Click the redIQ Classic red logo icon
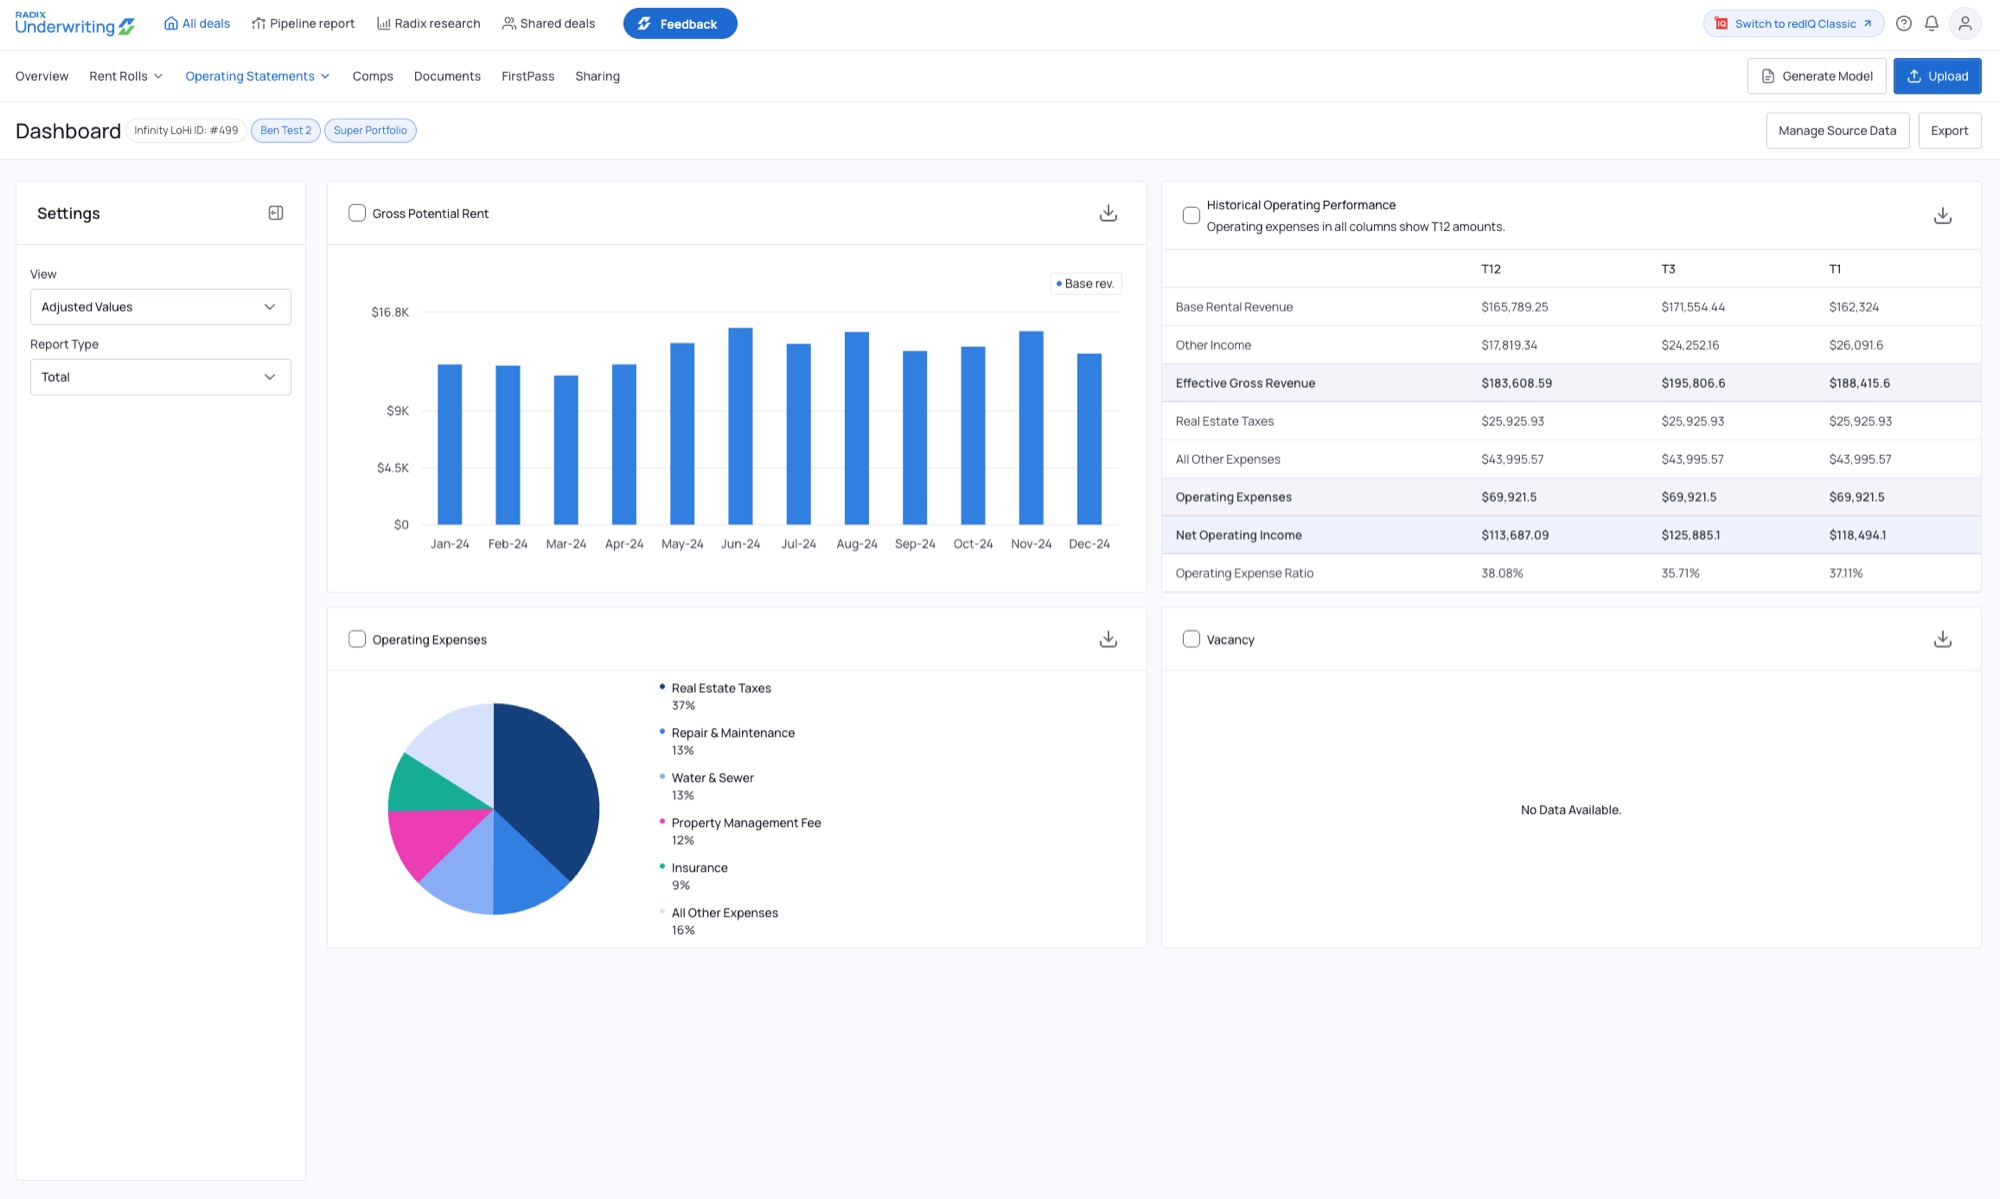This screenshot has height=1199, width=2000. [x=1721, y=24]
